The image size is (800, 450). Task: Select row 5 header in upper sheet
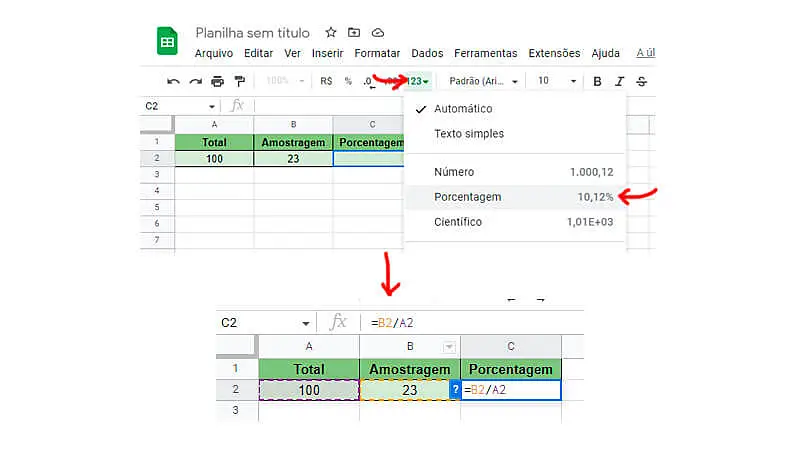pos(157,207)
